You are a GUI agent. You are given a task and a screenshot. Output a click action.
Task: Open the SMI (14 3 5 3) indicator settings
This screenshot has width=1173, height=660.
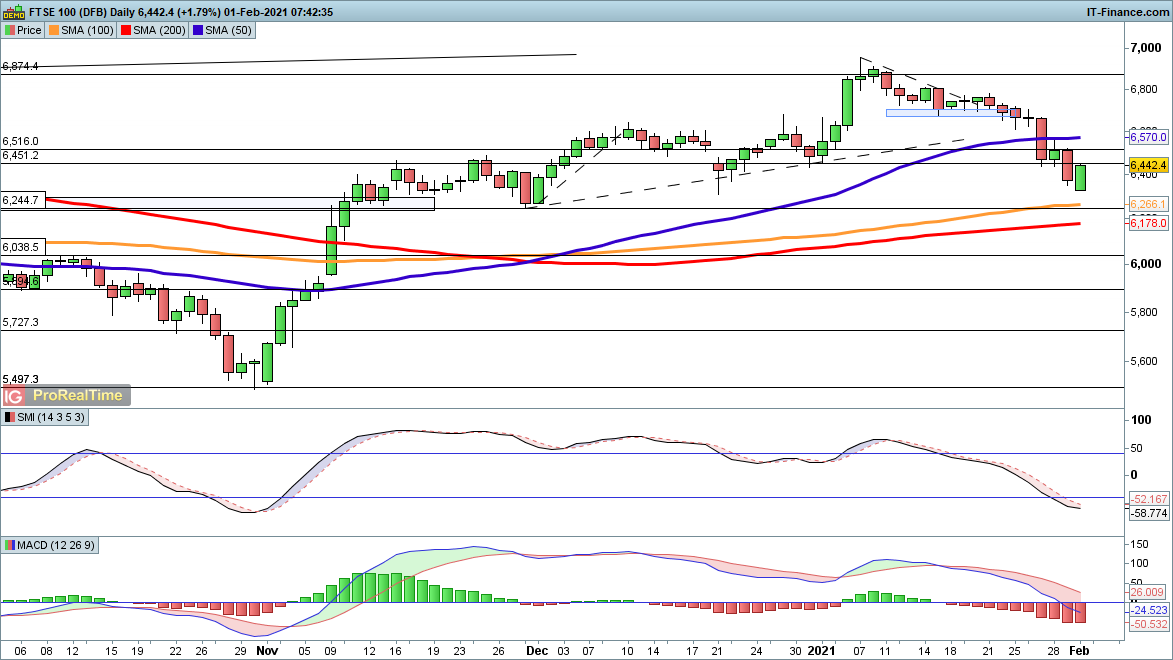50,416
